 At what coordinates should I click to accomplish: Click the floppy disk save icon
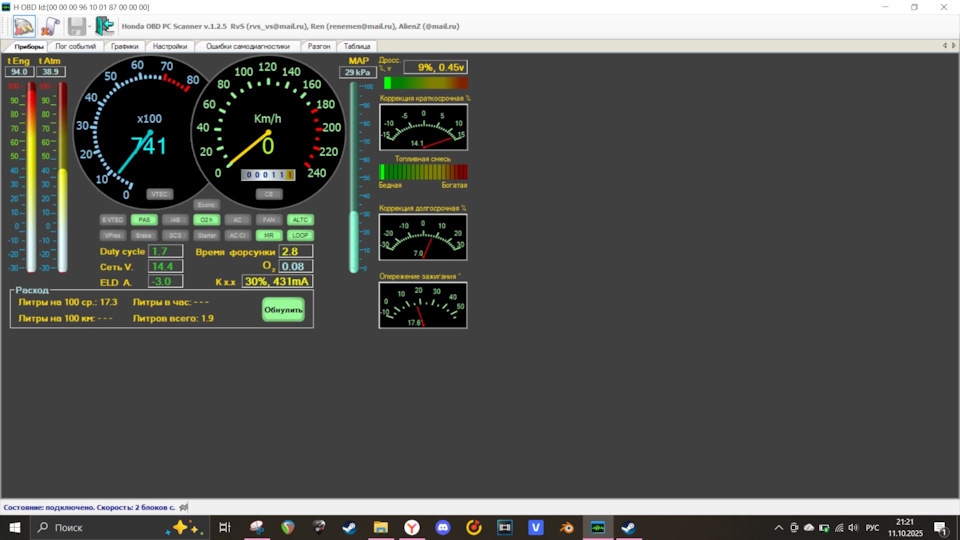click(x=76, y=26)
